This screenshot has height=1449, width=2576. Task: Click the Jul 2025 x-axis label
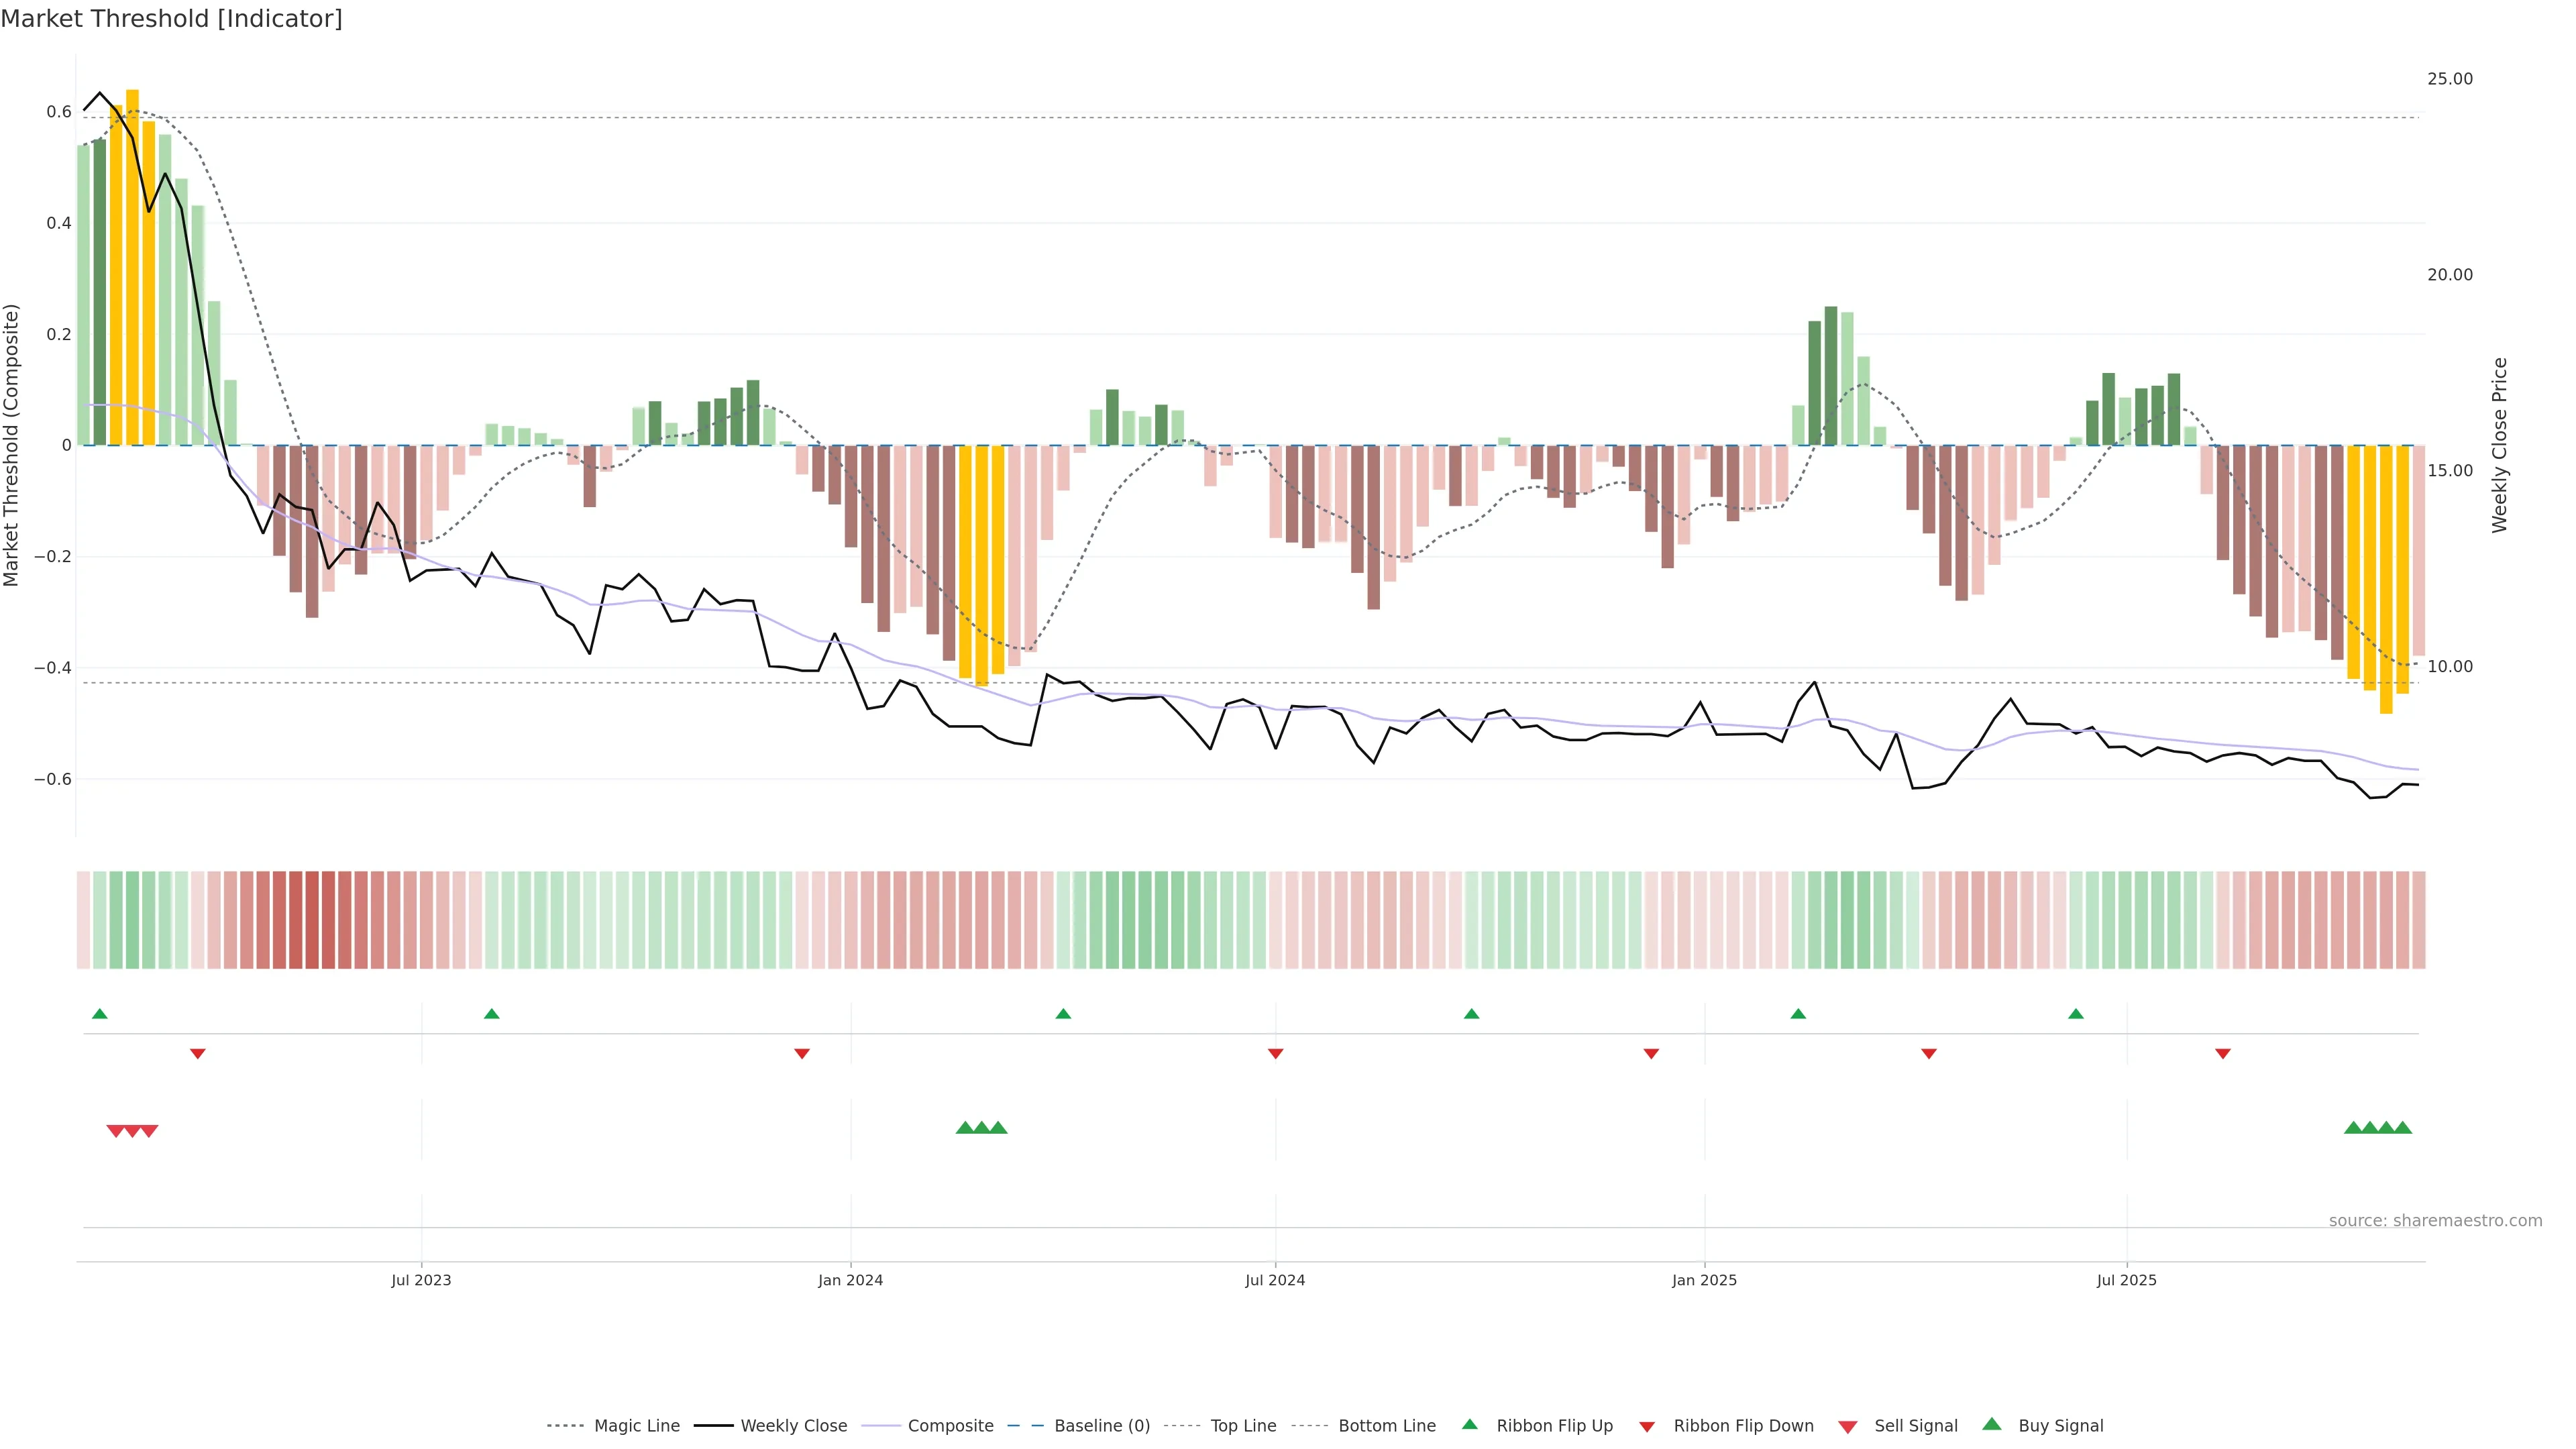point(2126,1280)
